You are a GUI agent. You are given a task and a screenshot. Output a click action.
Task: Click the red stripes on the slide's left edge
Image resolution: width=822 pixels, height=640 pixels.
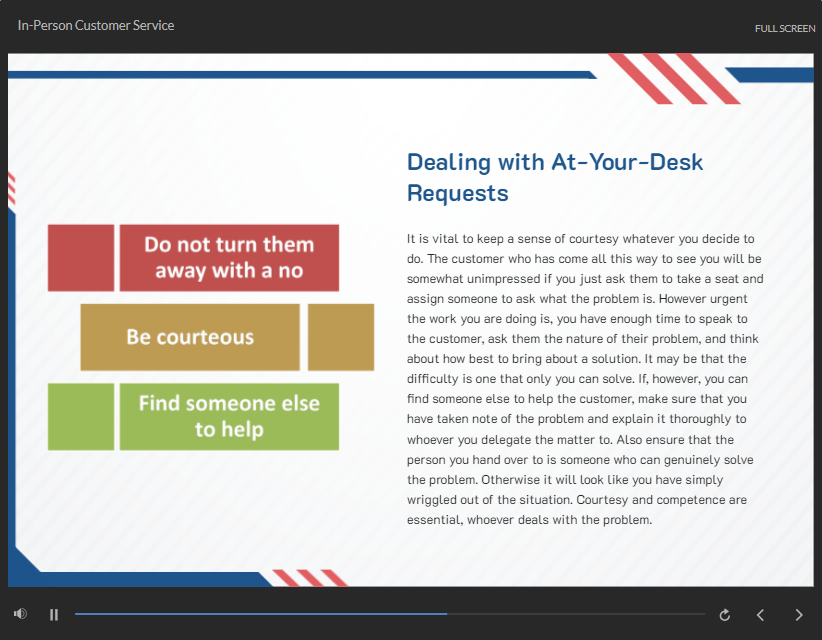pos(12,188)
